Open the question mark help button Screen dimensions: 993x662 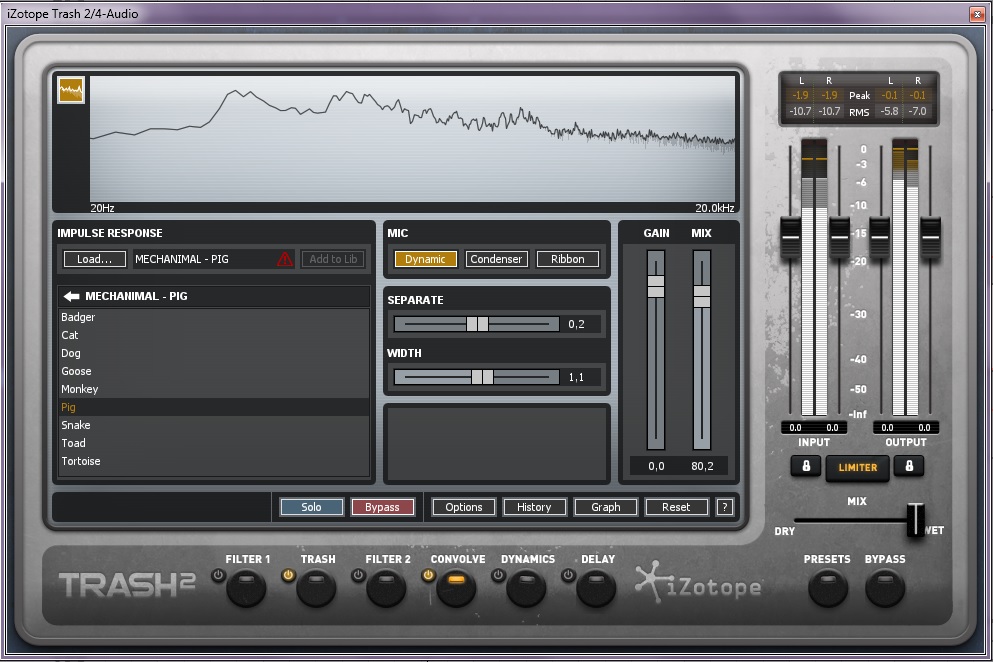tap(725, 507)
